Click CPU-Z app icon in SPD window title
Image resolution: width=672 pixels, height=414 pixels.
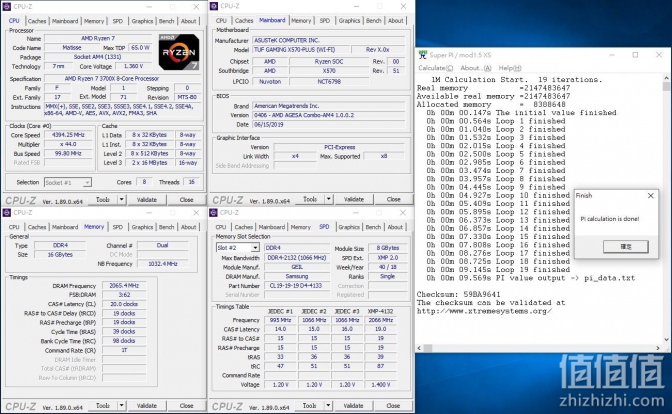(x=213, y=213)
